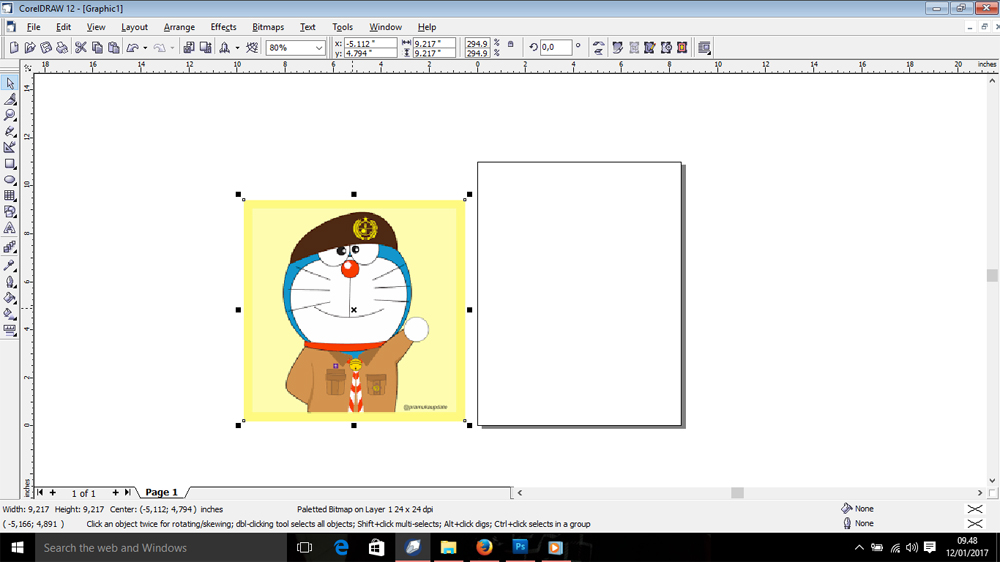
Task: Click the object width input field
Action: pos(434,43)
